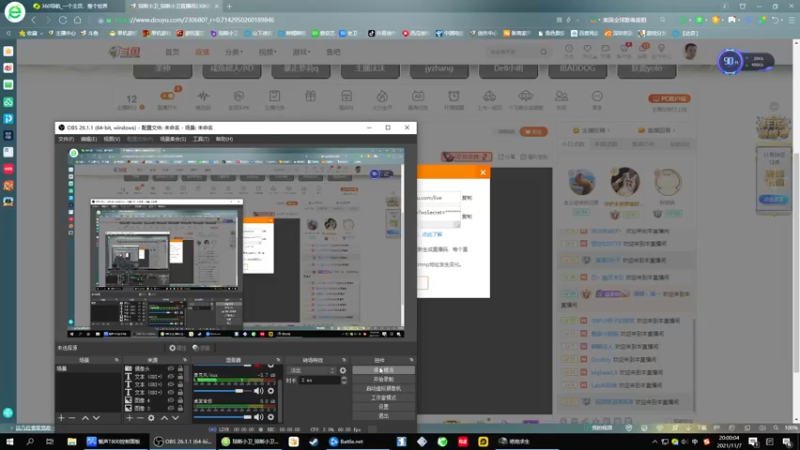Screen dimensions: 800x450
Task: Add a new source with the plus icon
Action: [130, 418]
